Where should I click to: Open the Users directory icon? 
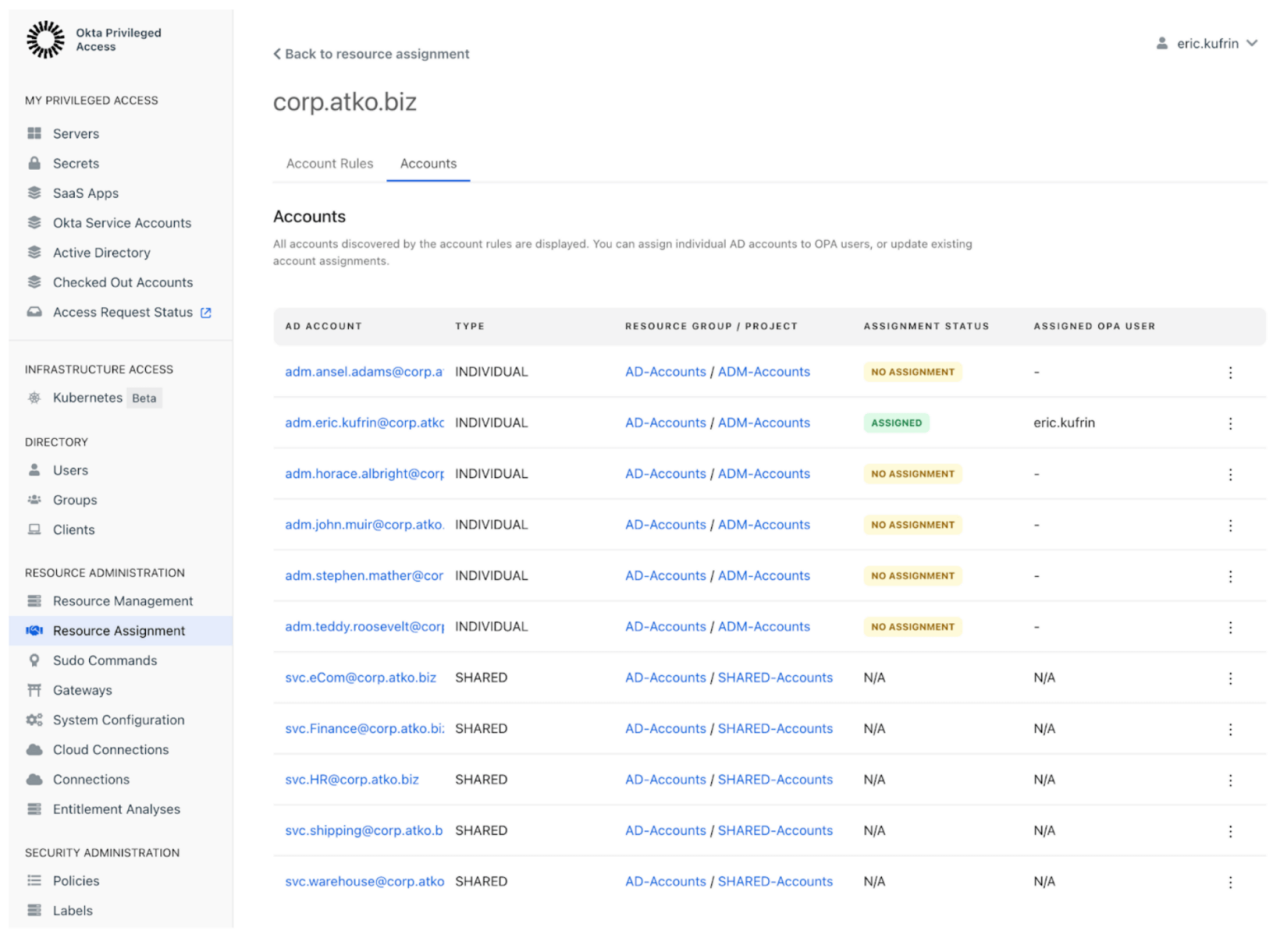coord(36,470)
